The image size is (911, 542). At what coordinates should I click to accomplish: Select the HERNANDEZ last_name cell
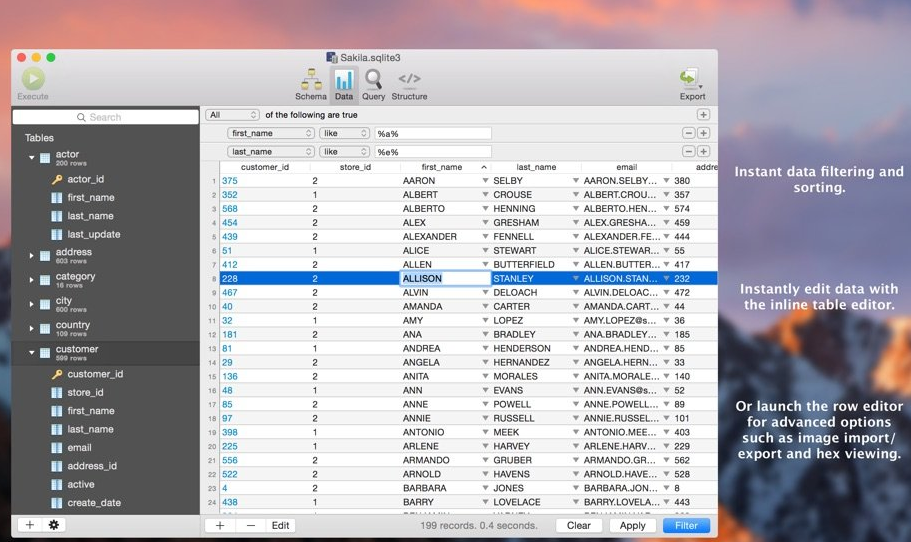(522, 362)
